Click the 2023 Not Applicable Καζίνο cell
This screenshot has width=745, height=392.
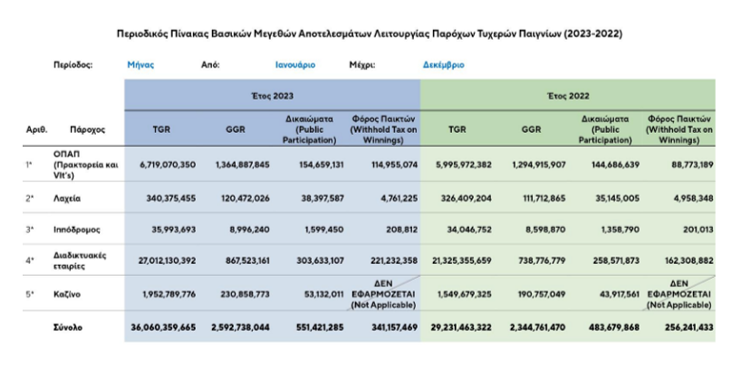(x=383, y=294)
